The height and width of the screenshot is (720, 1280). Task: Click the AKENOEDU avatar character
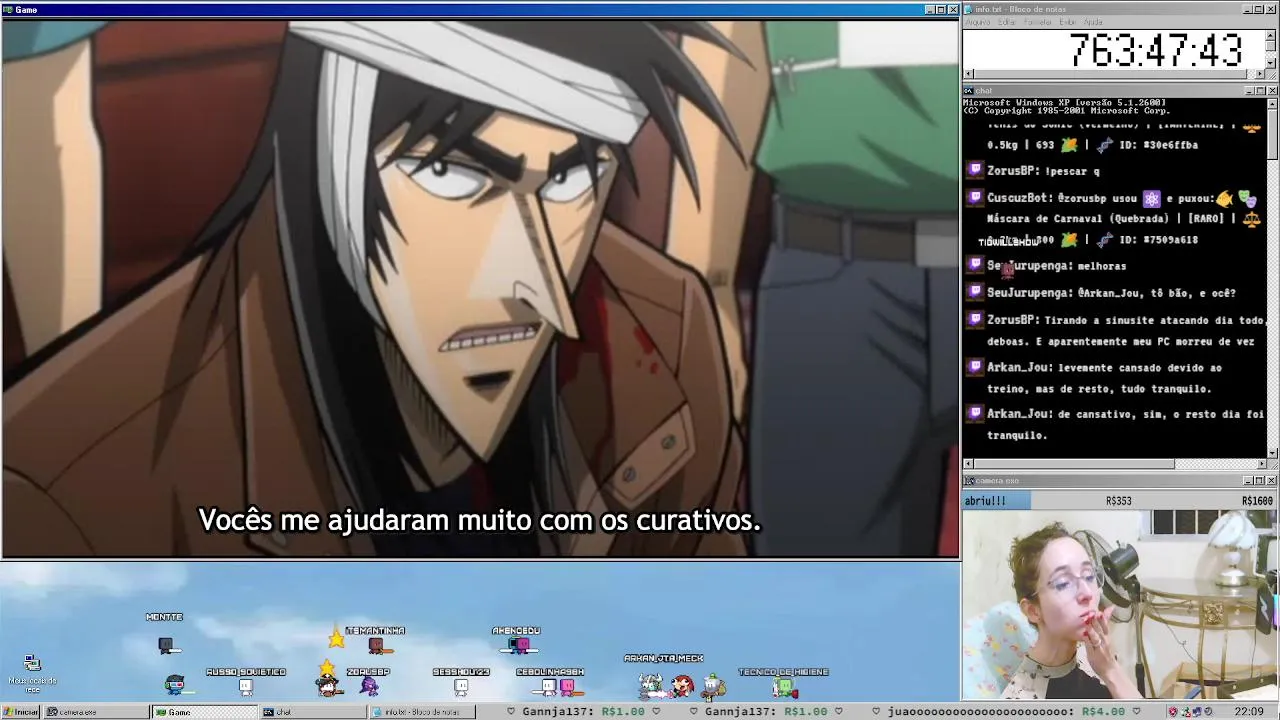pos(518,645)
